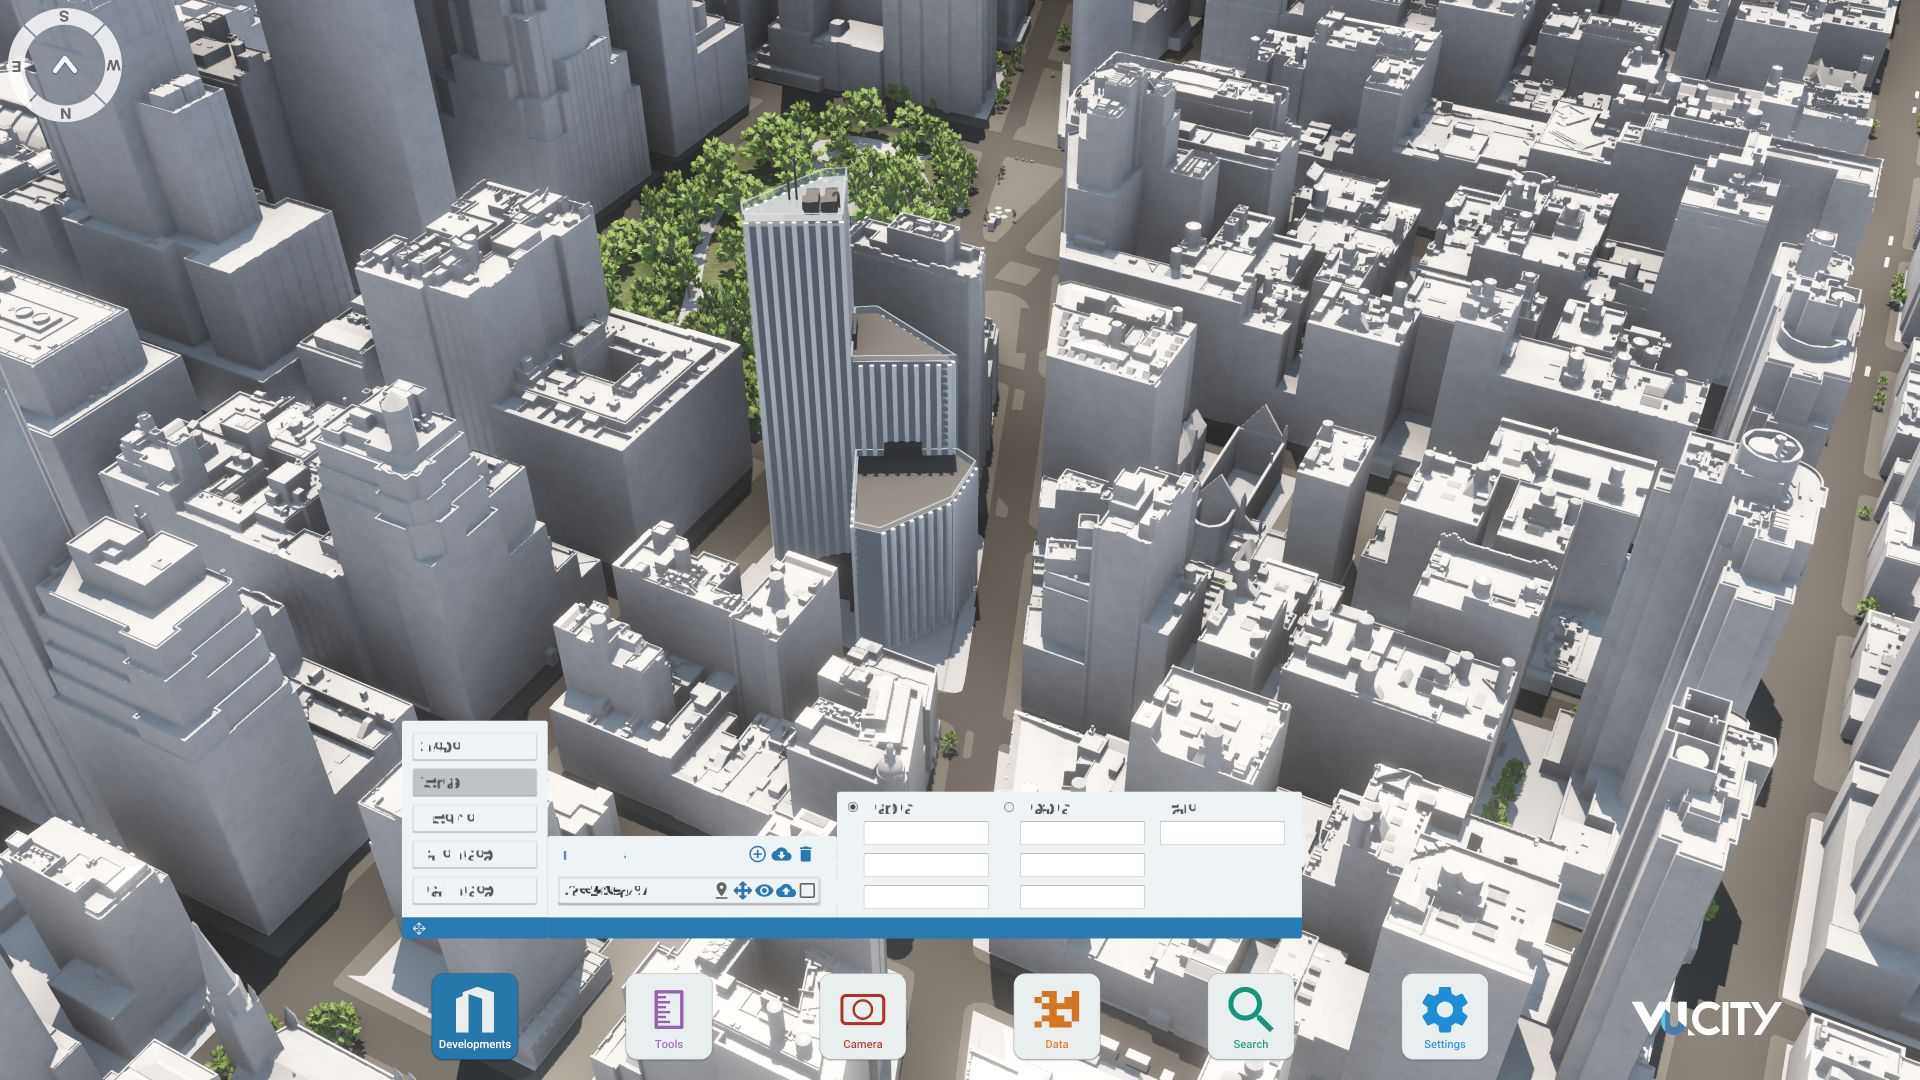Select the move arrows icon on the development entry

742,890
